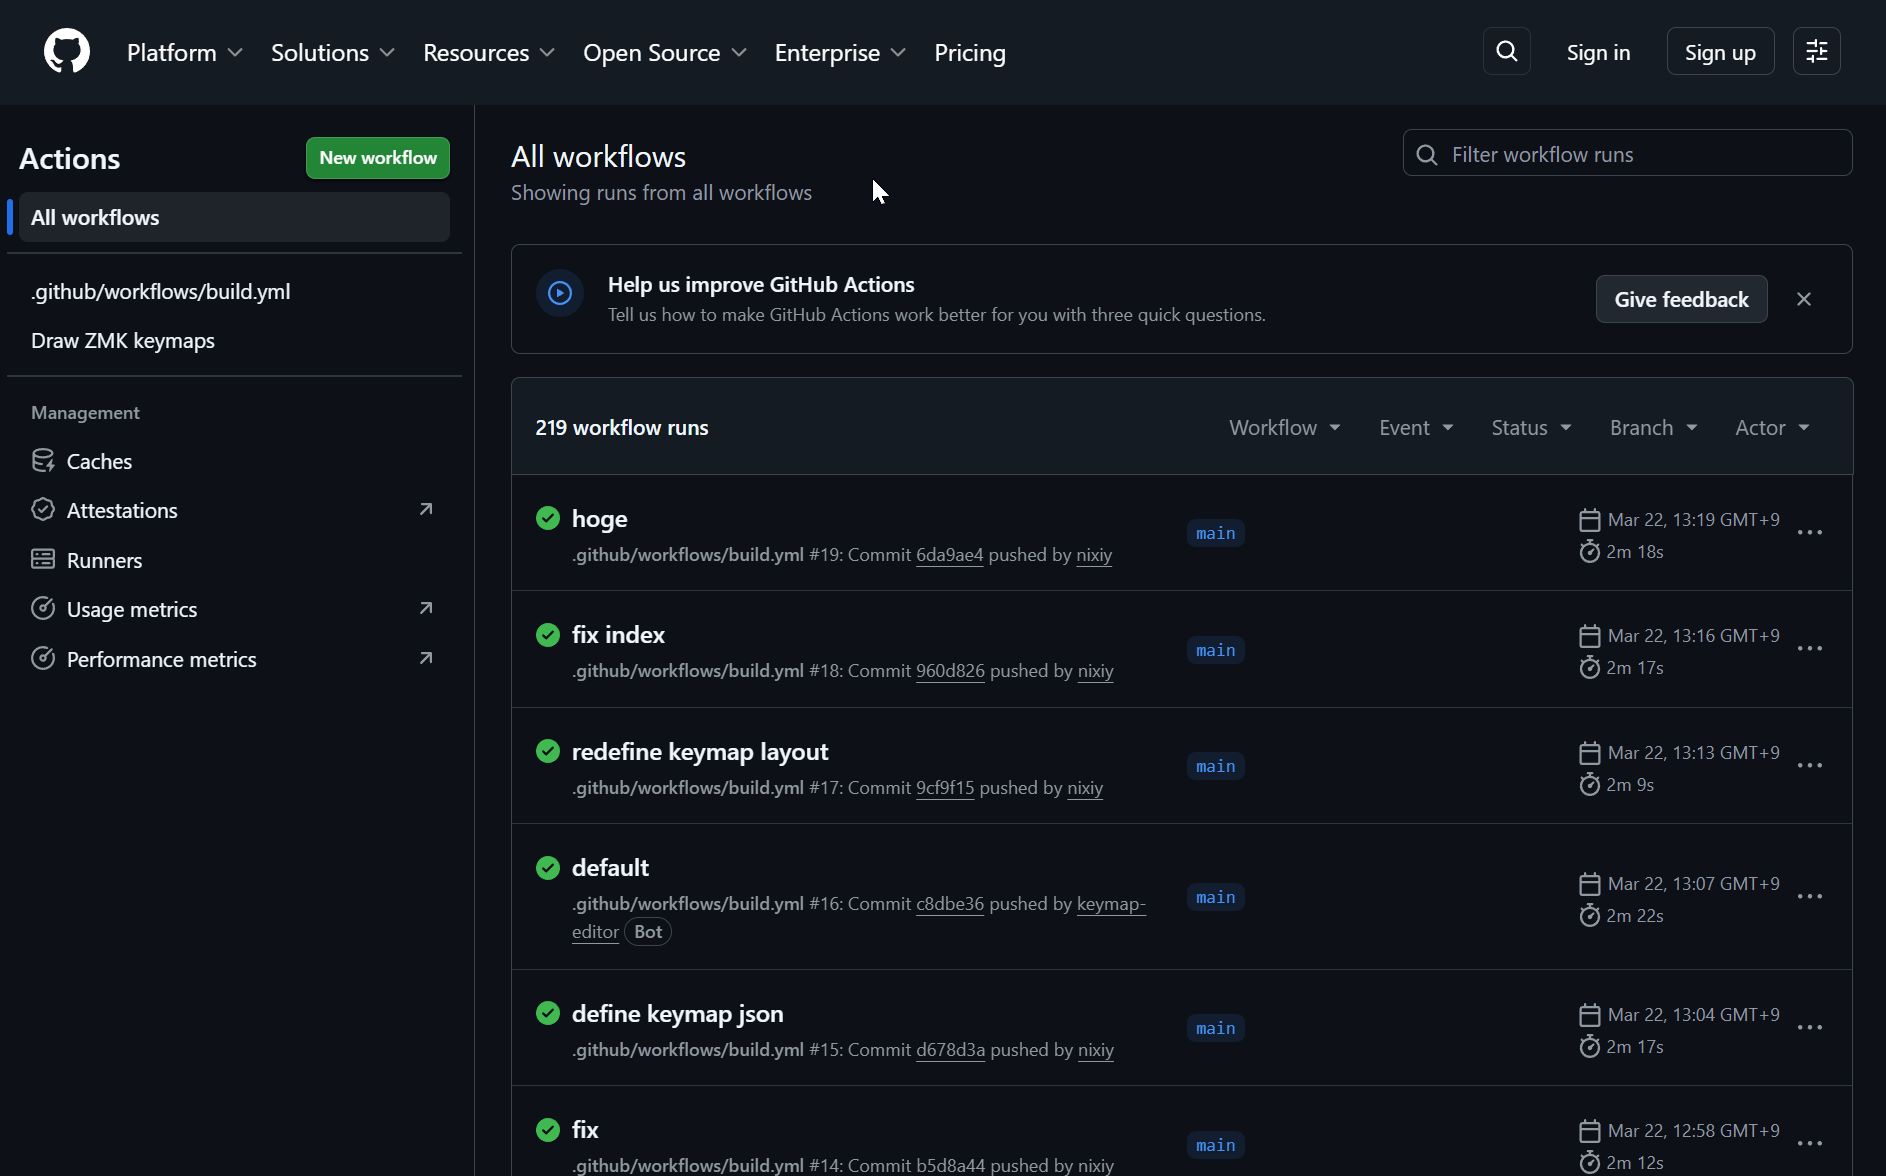Open Attestations in the sidebar
Screen dimensions: 1886x1176
pyautogui.click(x=122, y=510)
